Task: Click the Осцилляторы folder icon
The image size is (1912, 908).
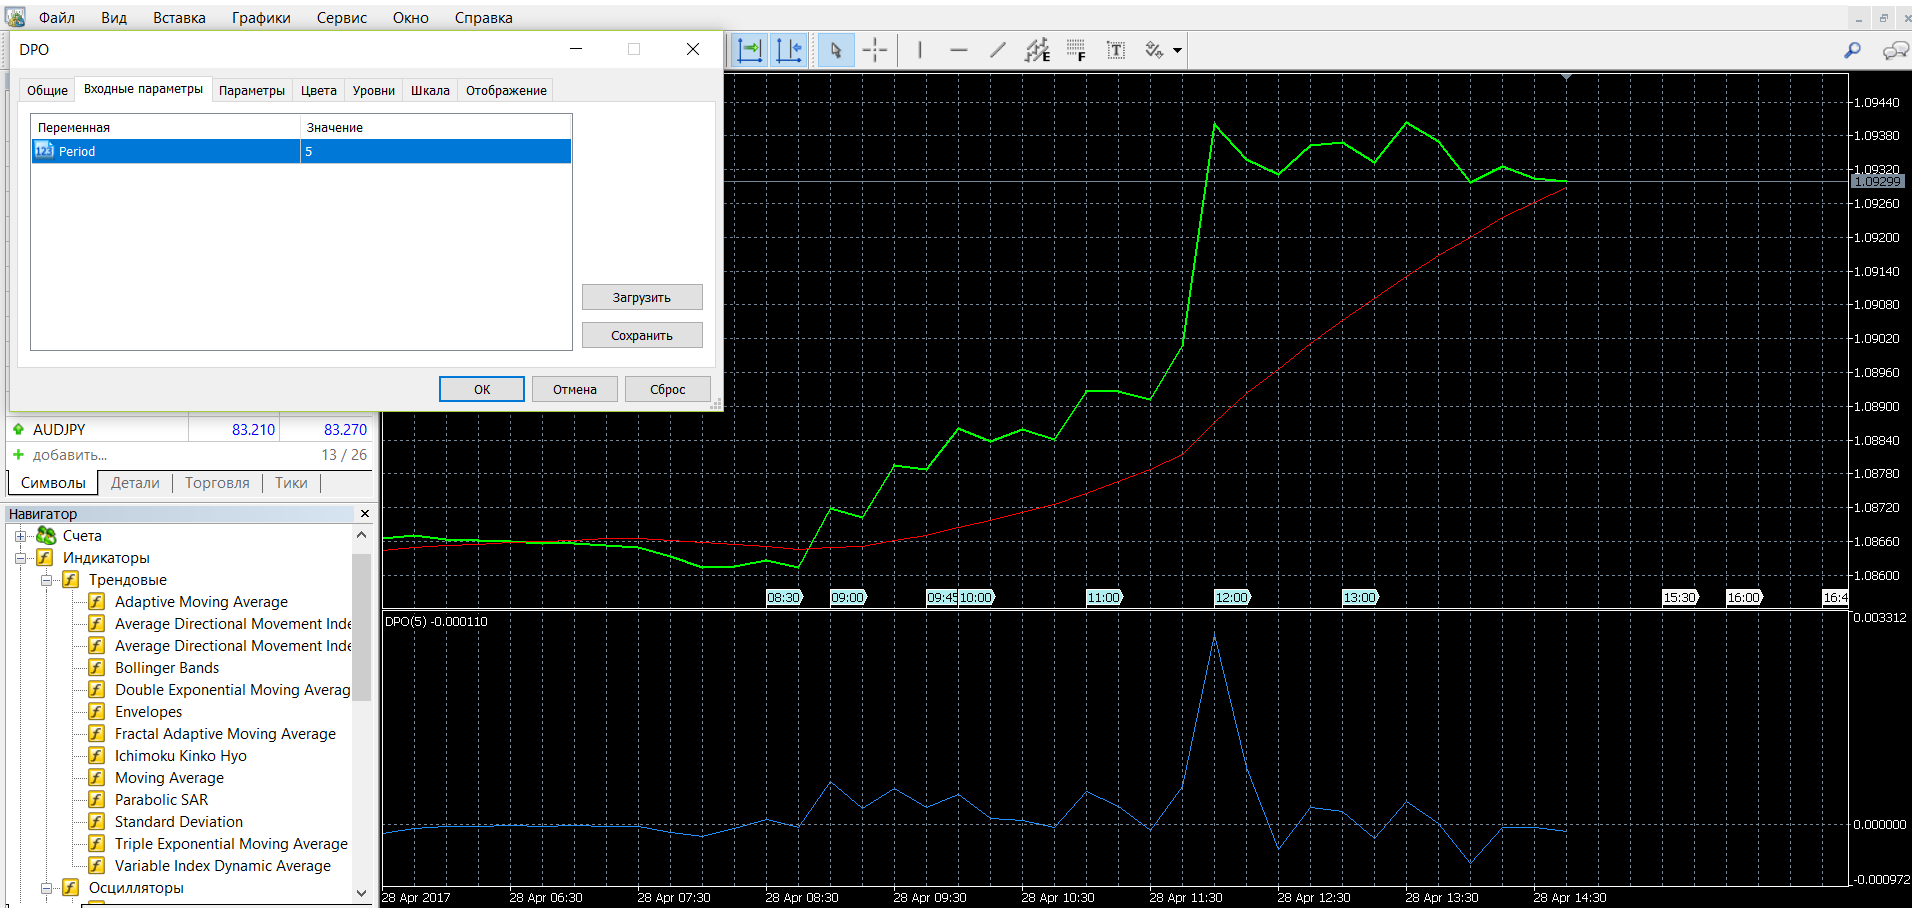Action: click(71, 888)
